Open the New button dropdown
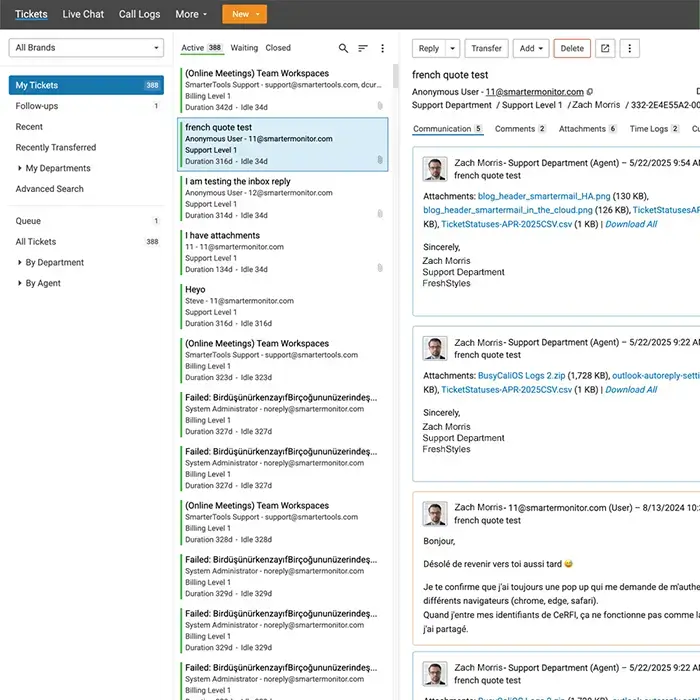Viewport: 700px width, 700px height. click(258, 14)
